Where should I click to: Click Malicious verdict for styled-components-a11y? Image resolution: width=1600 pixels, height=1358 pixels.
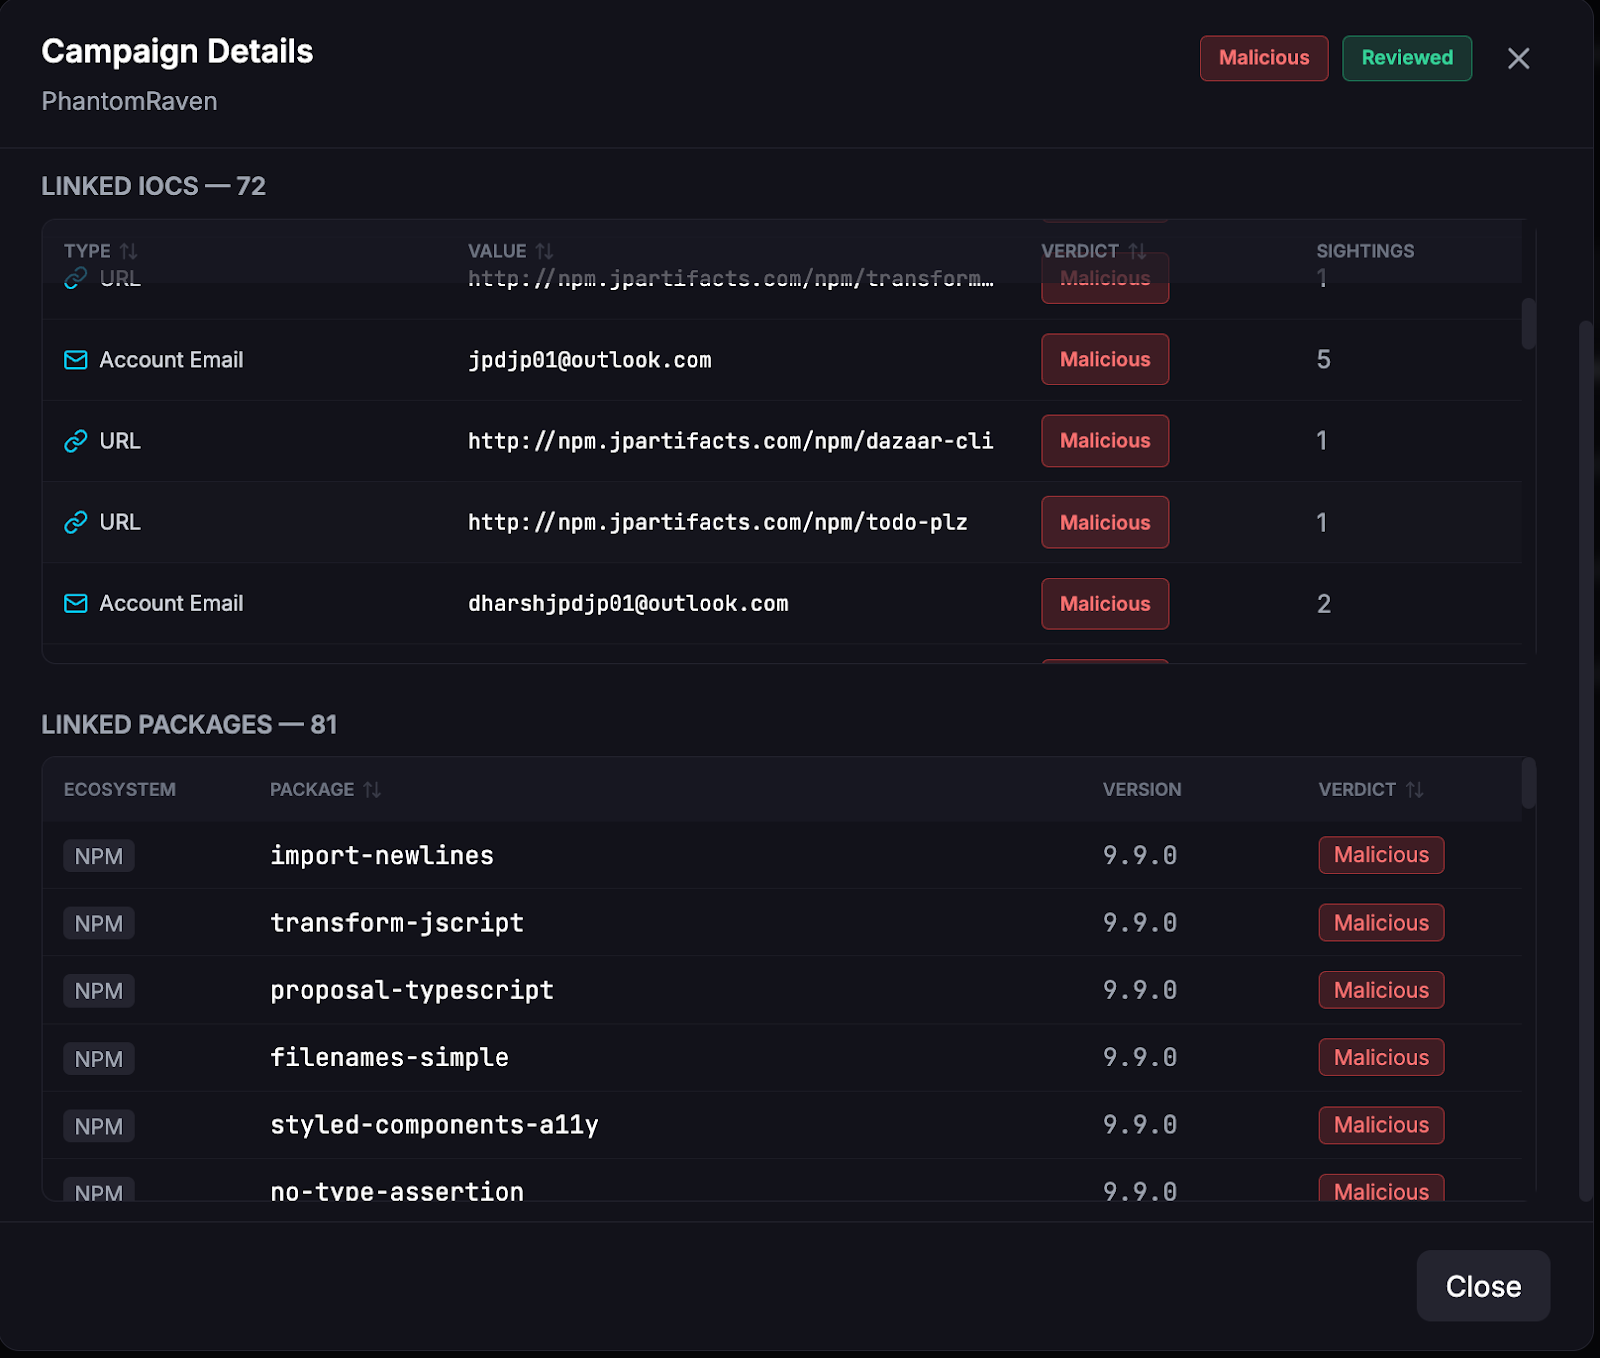point(1381,1125)
